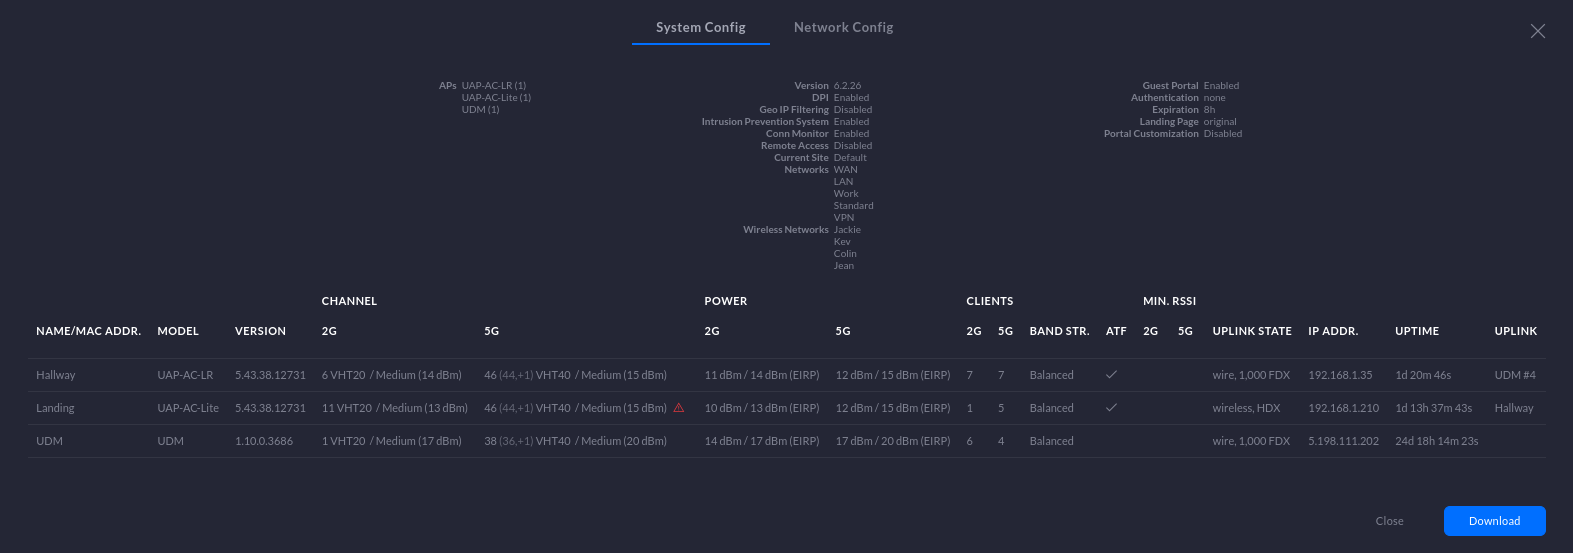Open the Network Config tab

pos(843,28)
